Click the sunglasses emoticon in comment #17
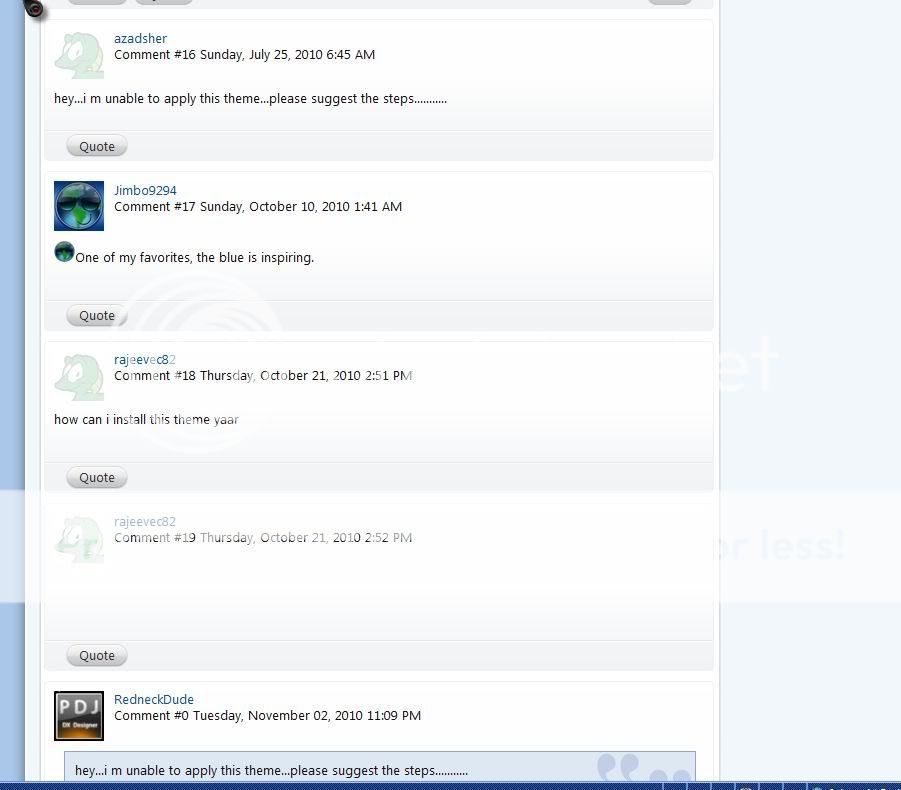Screen dimensions: 901x790 tap(64, 252)
